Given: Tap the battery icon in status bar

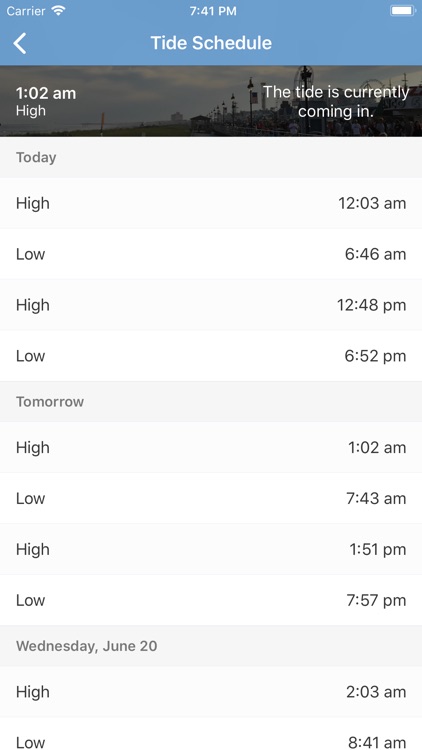Looking at the screenshot, I should [403, 11].
